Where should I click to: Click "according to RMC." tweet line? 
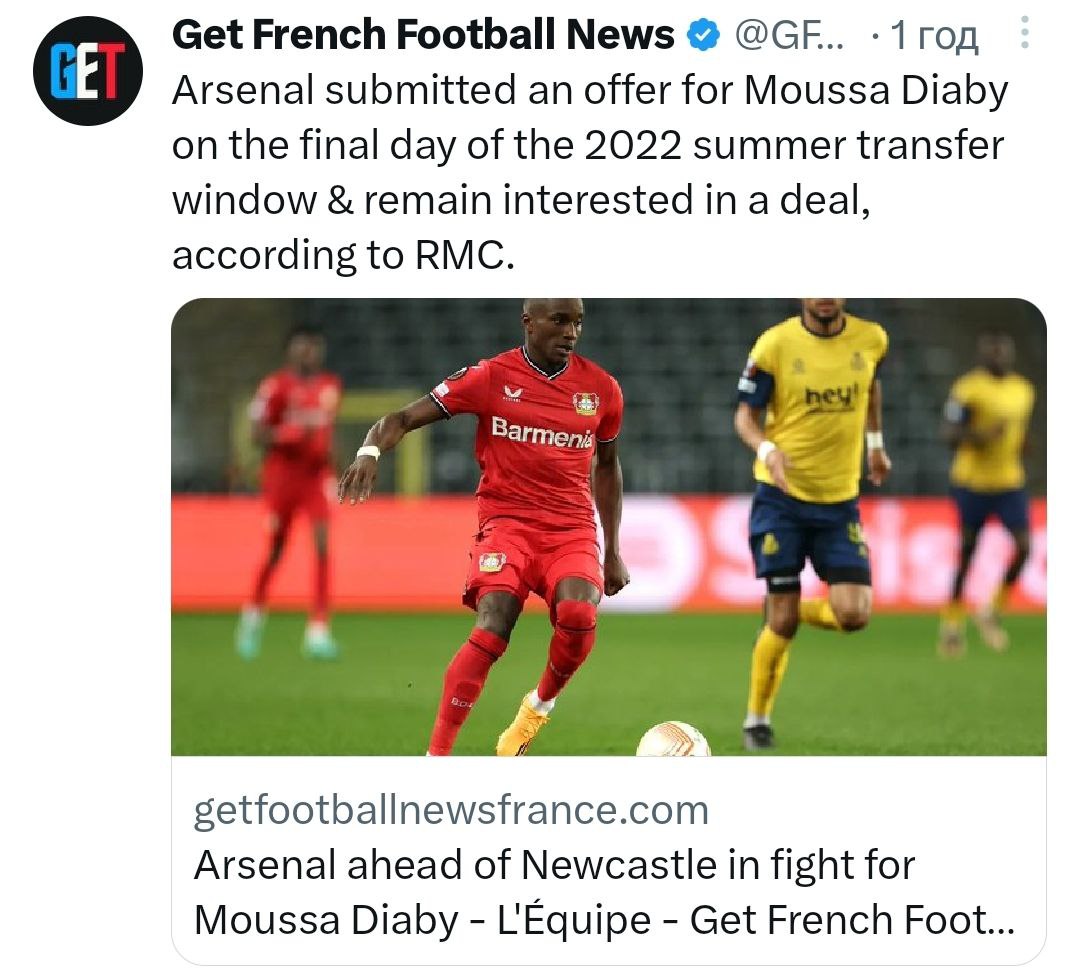(344, 255)
